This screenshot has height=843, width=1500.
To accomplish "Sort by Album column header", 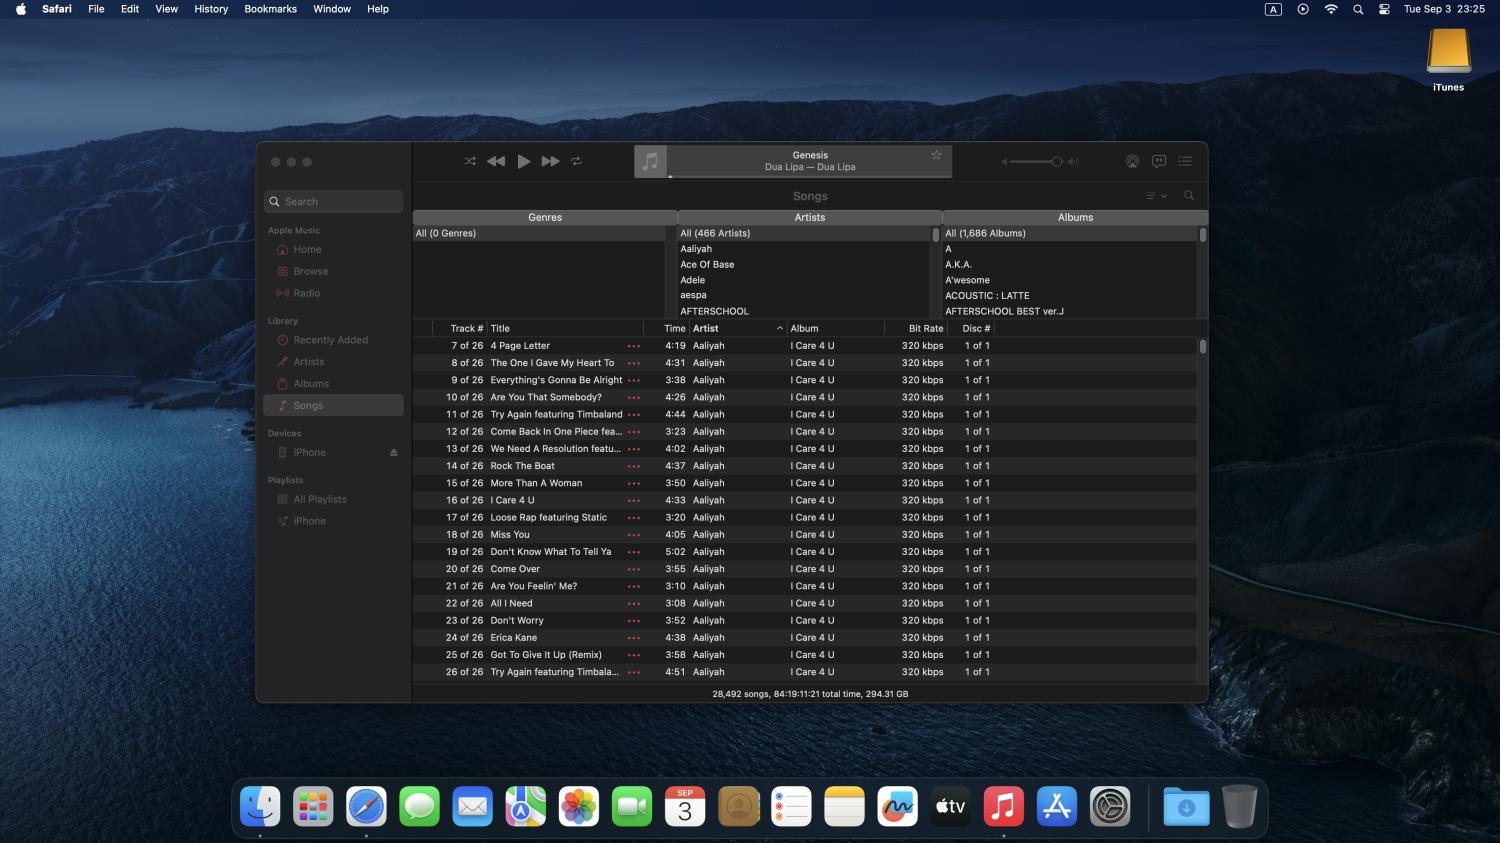I will (x=836, y=328).
